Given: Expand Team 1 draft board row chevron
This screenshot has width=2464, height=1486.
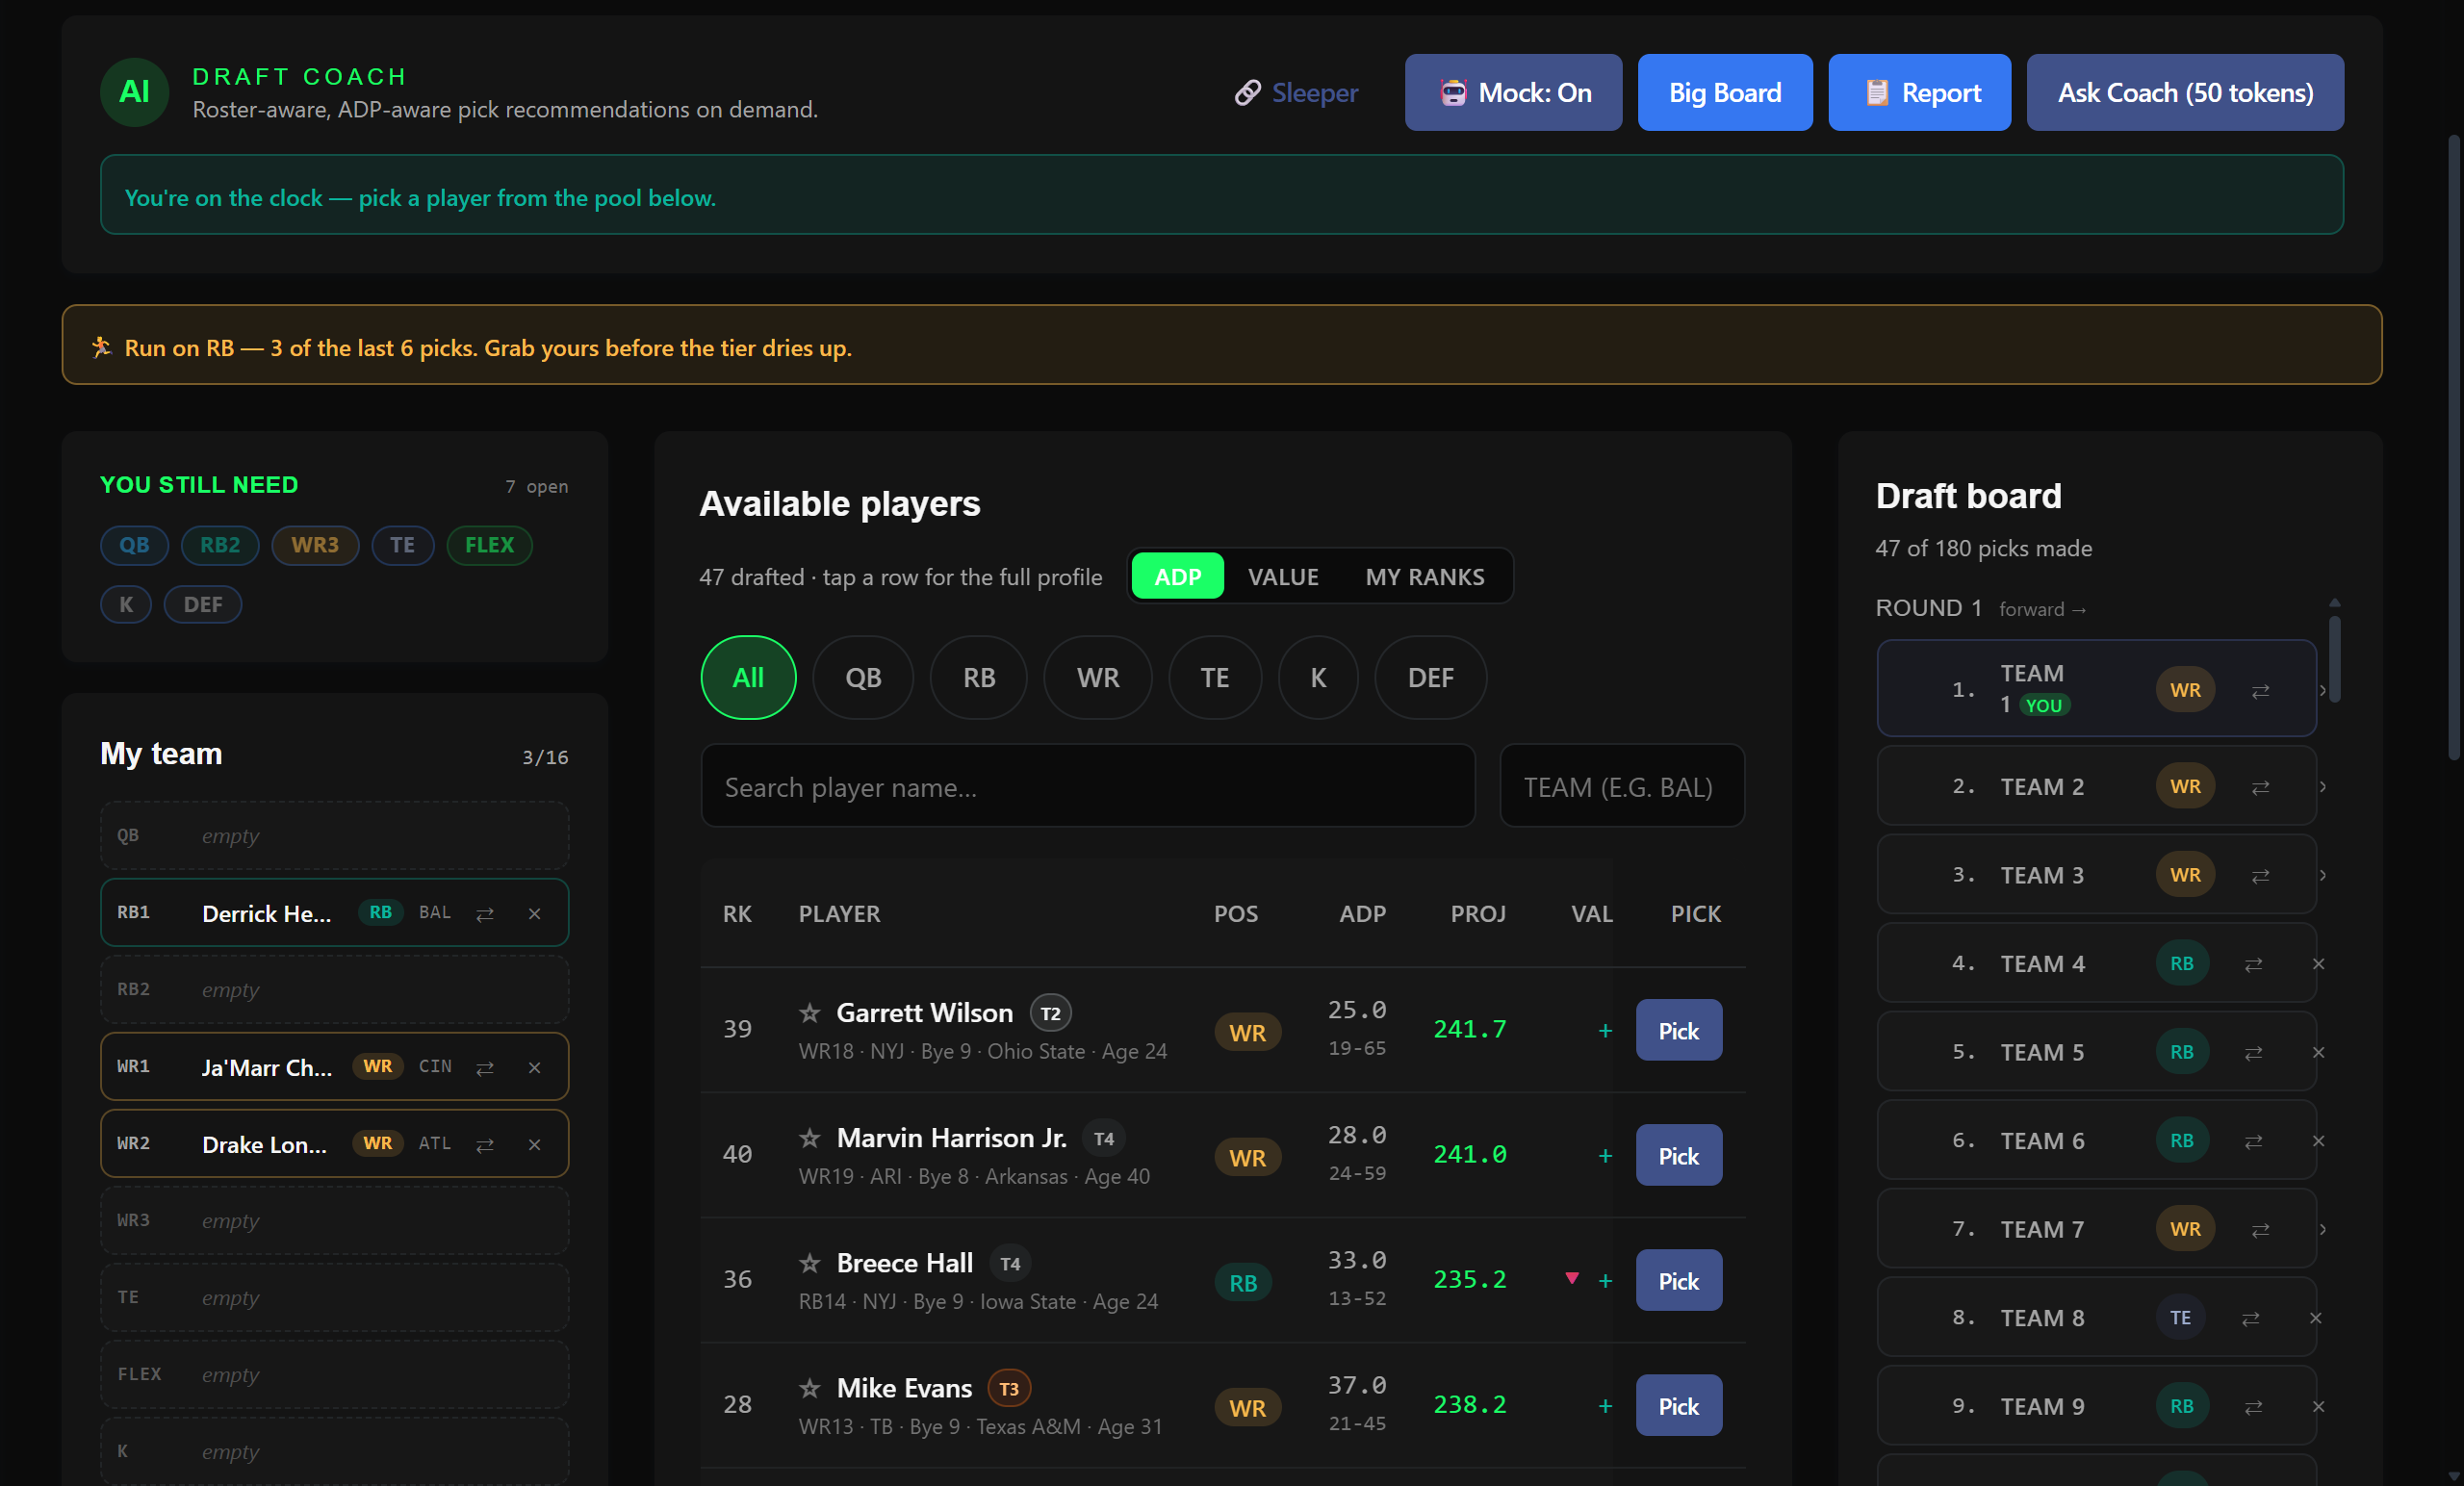Looking at the screenshot, I should point(2322,690).
